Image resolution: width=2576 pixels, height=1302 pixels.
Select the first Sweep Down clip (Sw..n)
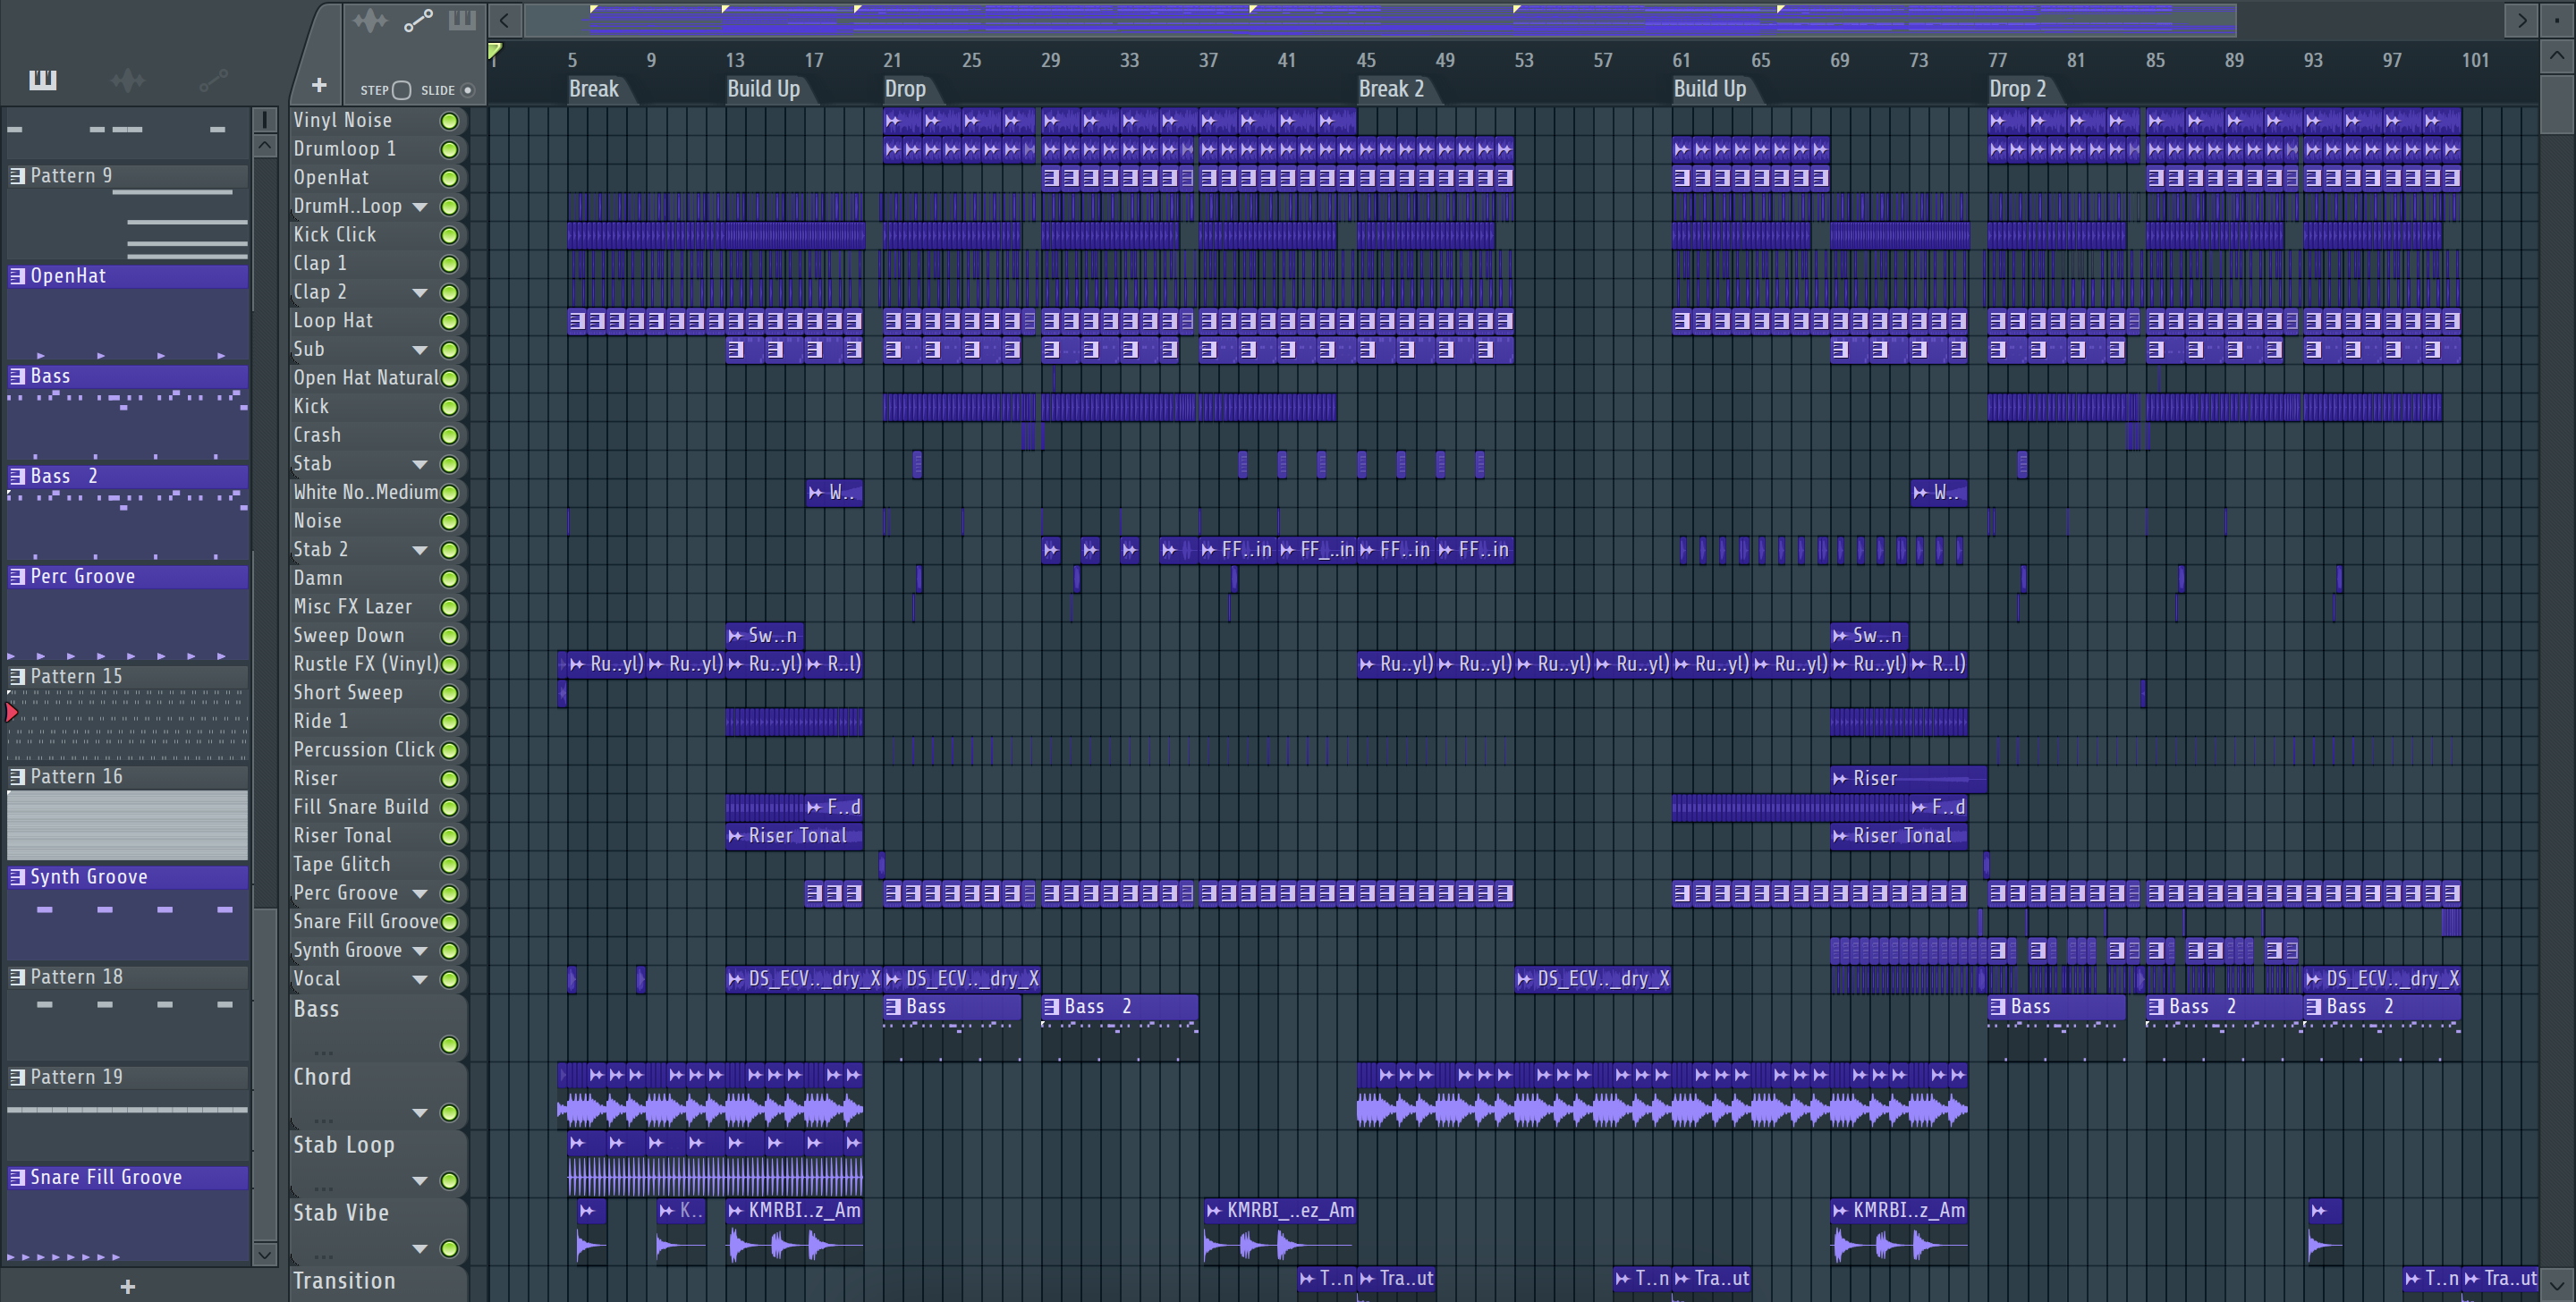[764, 636]
